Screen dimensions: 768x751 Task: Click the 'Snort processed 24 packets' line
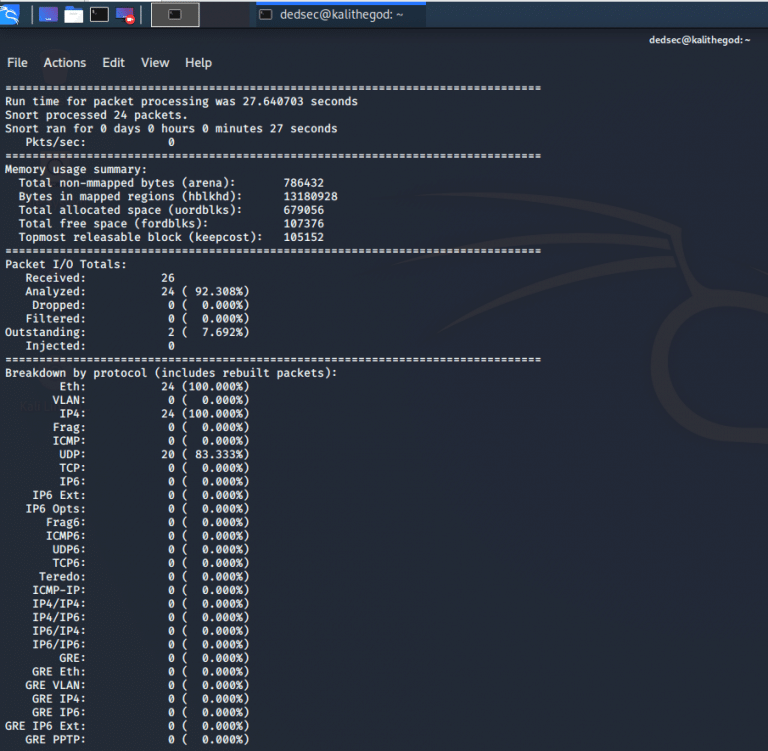pos(96,115)
